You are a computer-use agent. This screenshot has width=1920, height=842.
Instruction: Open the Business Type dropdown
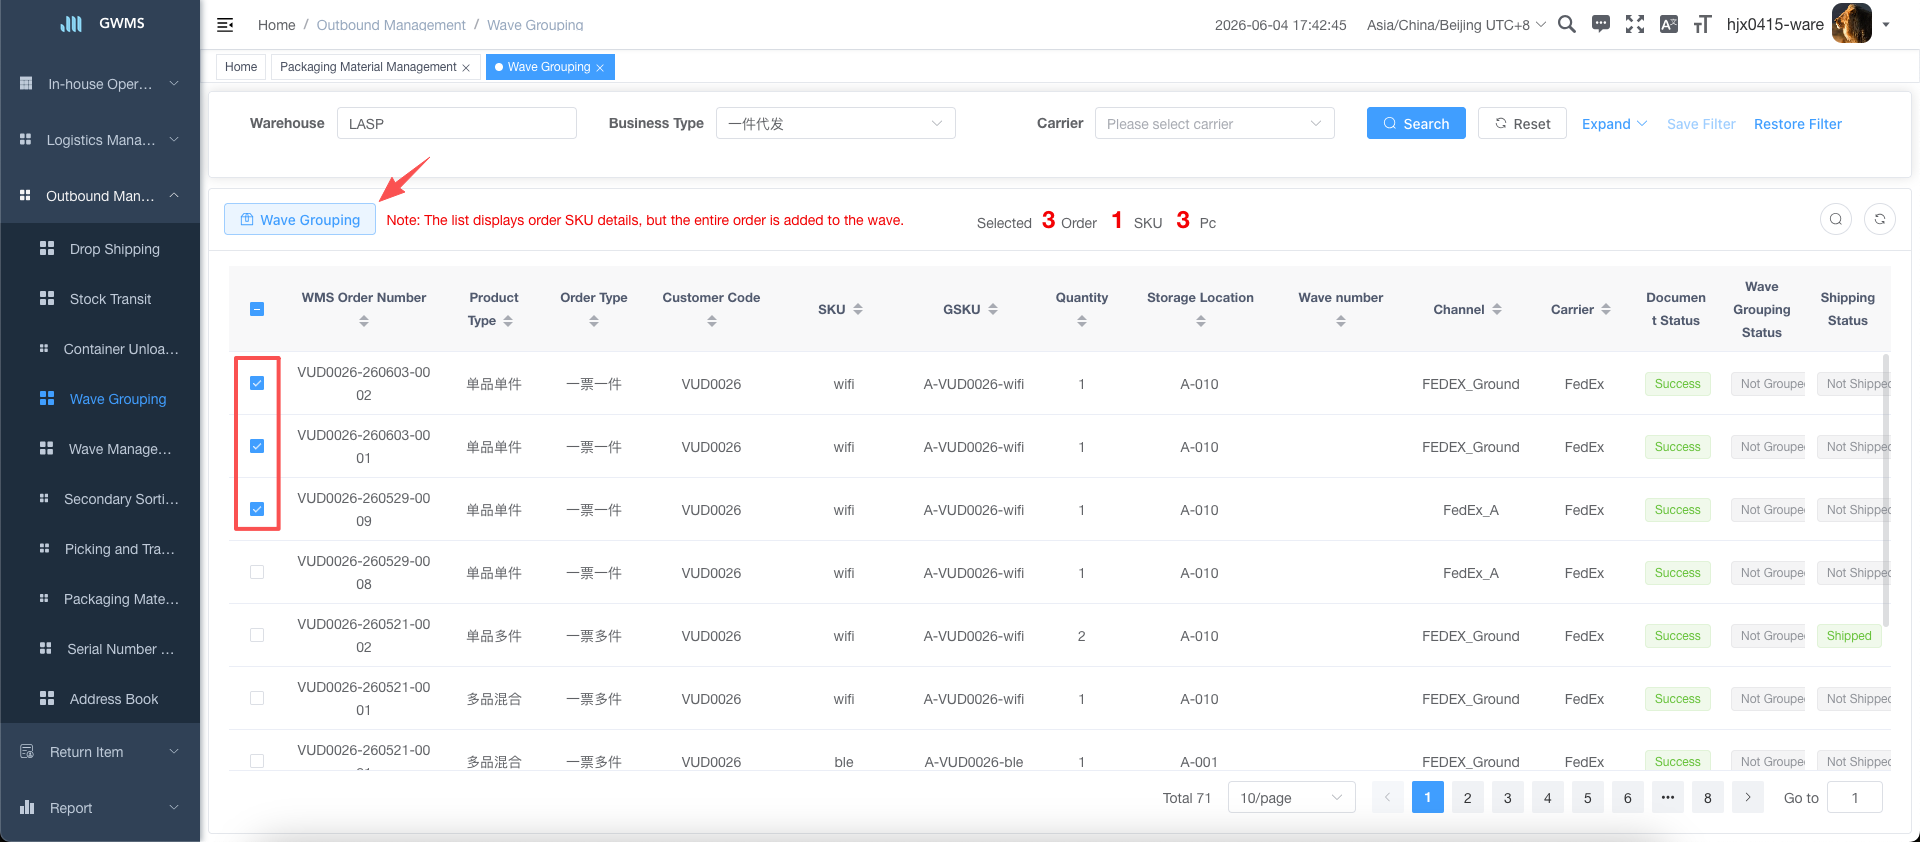[x=835, y=123]
